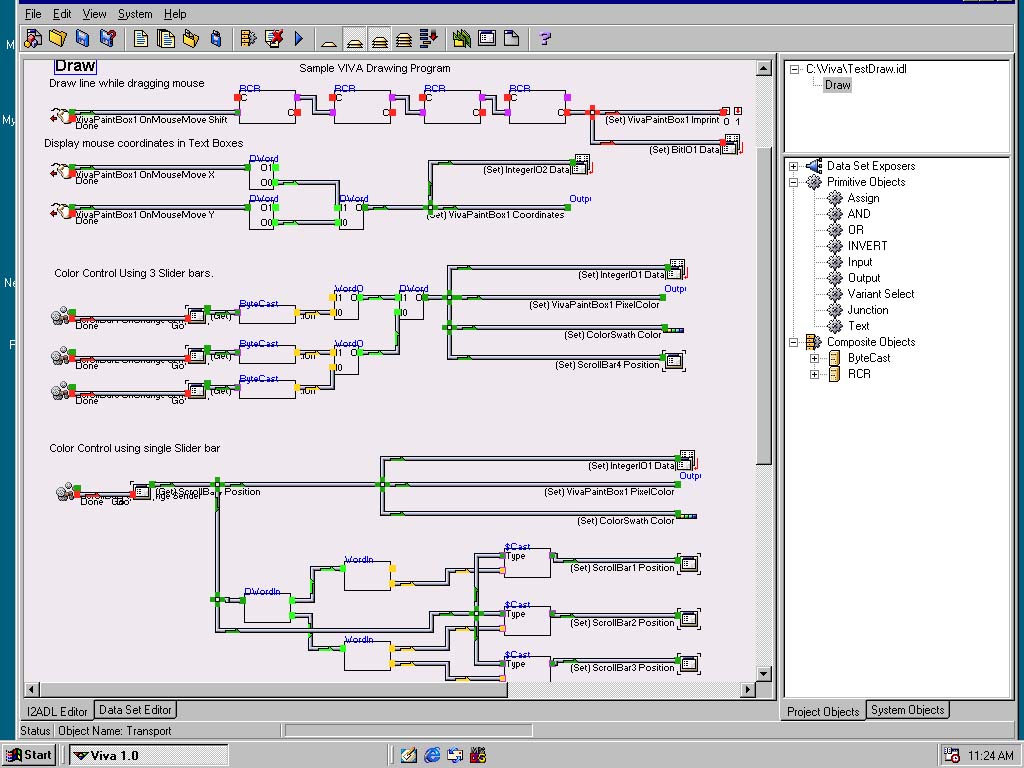Click the Windows Start button

pyautogui.click(x=29, y=755)
